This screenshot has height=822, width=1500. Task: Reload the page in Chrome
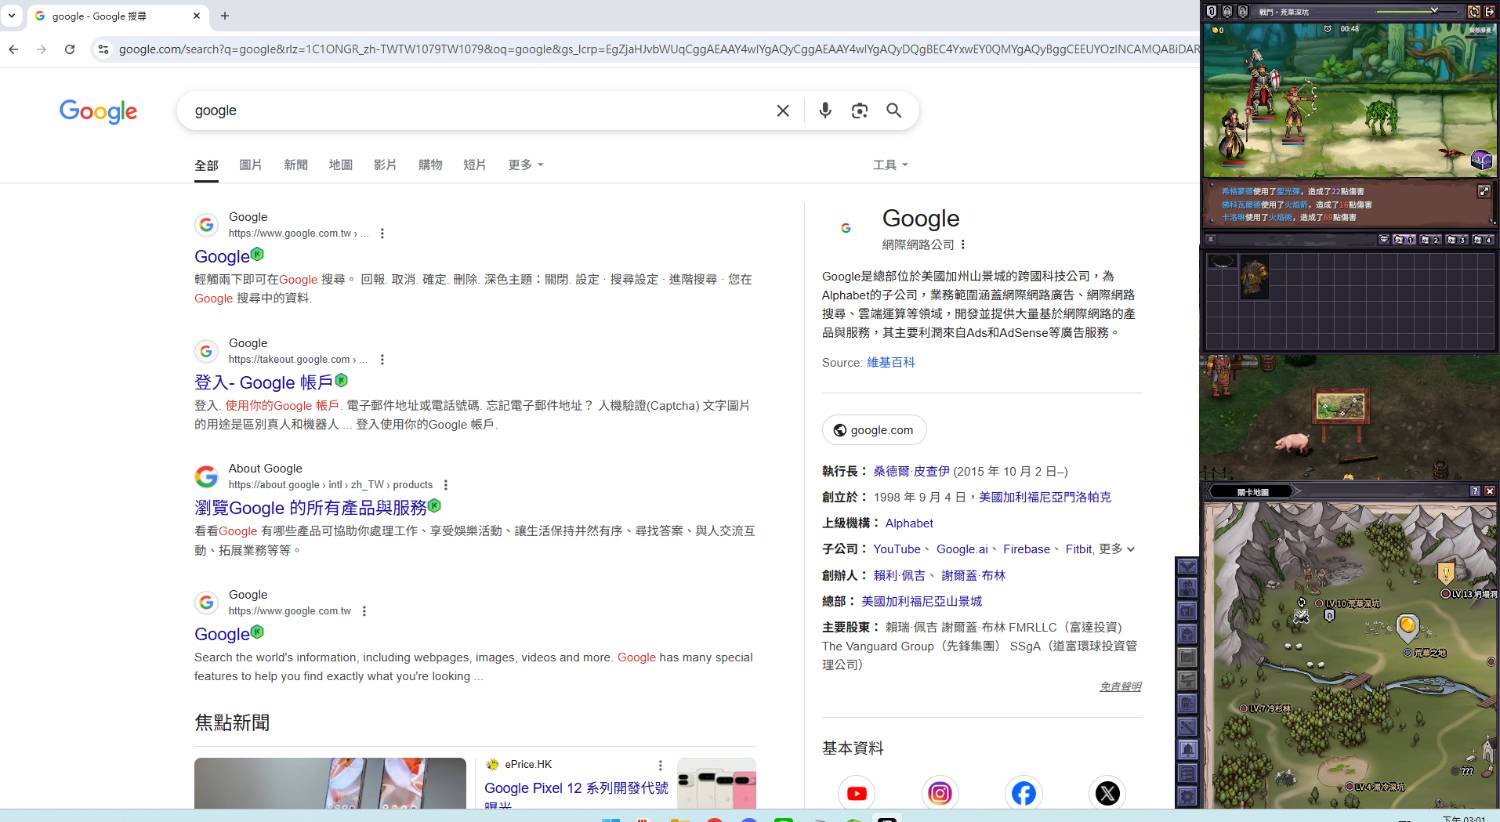[69, 48]
